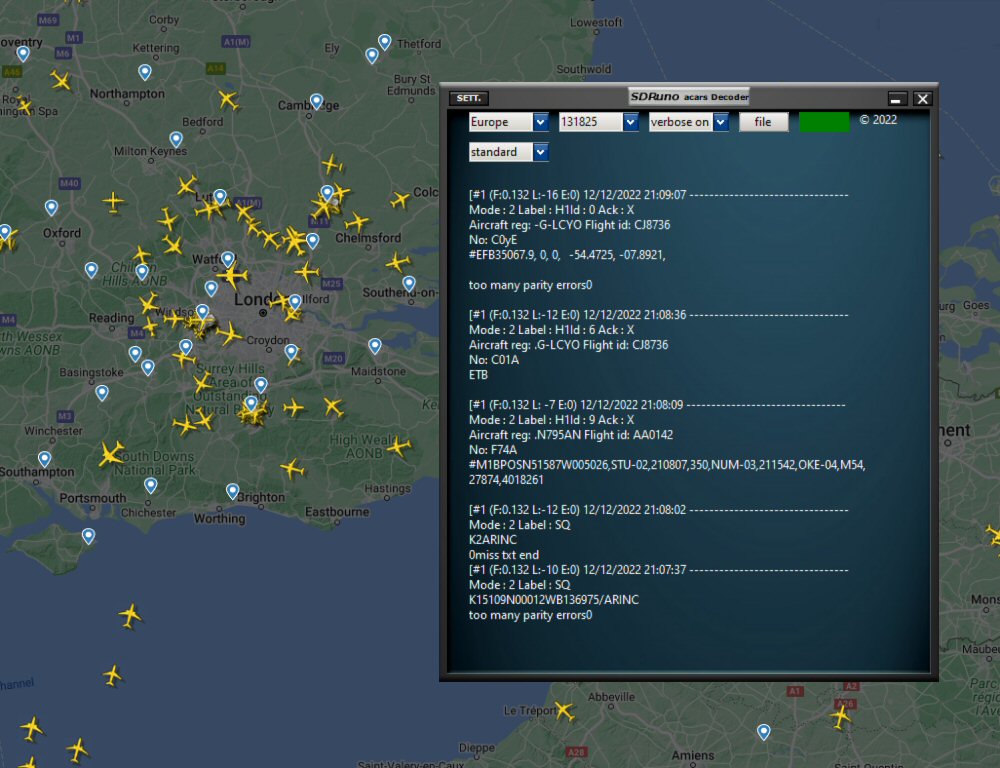Click the airport pin at Southend-on-Sea
1000x768 pixels.
(409, 283)
